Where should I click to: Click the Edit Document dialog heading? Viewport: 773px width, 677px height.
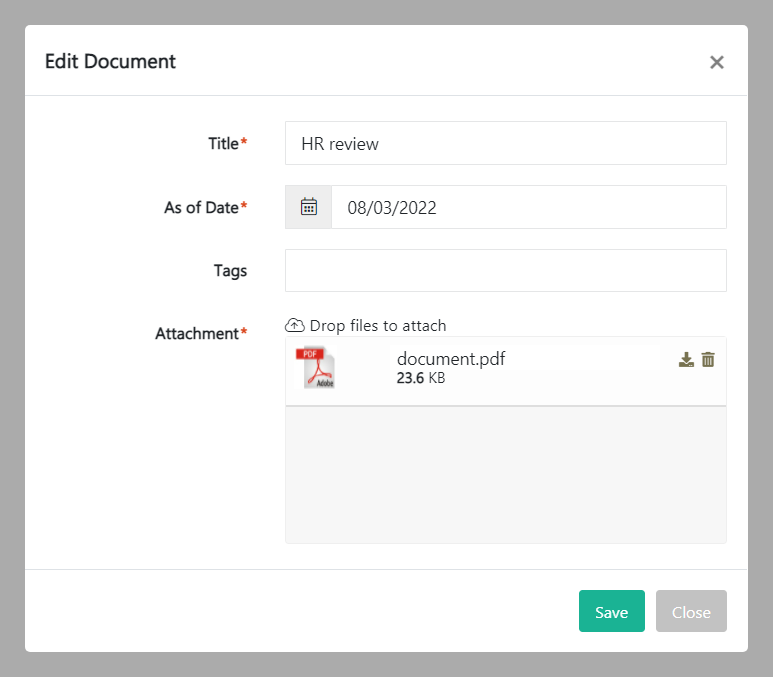point(110,61)
